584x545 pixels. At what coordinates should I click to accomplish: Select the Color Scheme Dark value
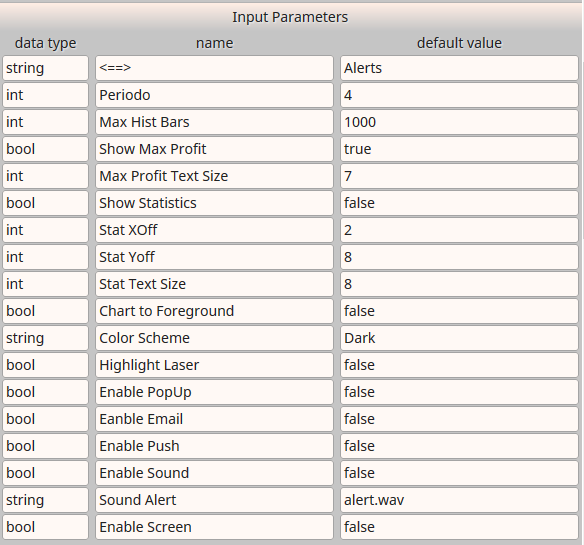(459, 338)
